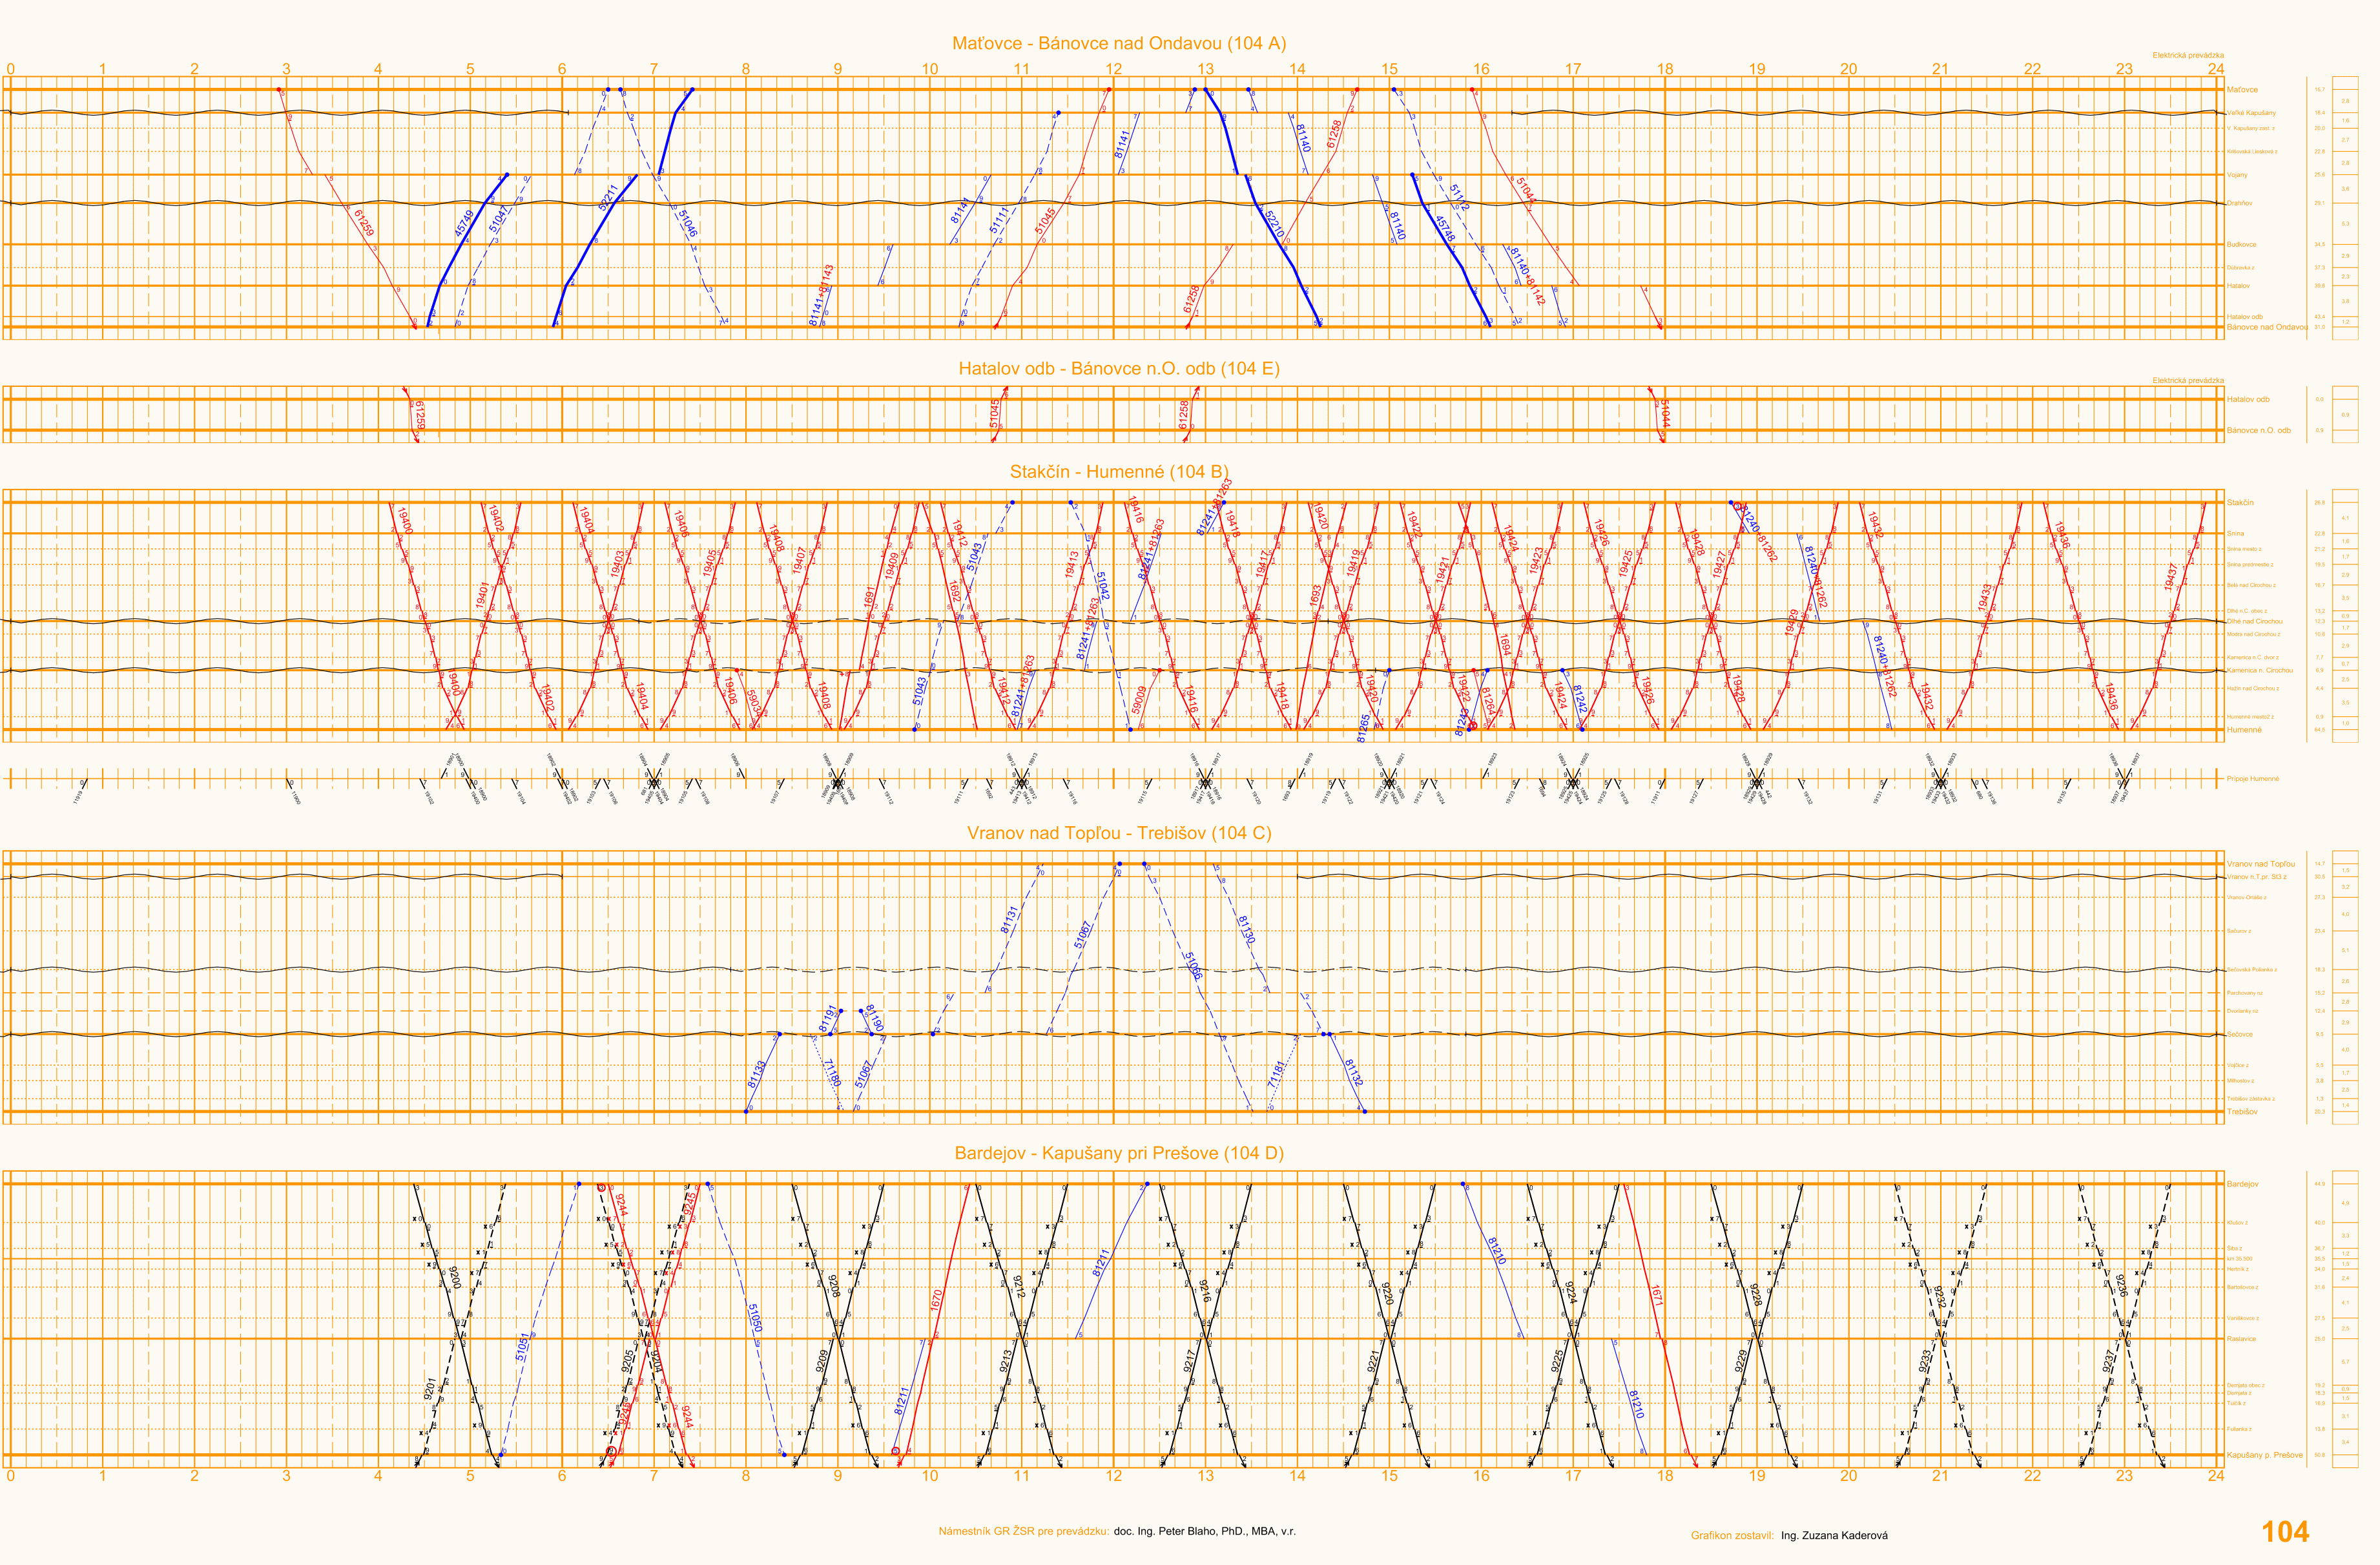
Task: Click the large sheet number '104' at bottom right
Action: pos(2286,1532)
